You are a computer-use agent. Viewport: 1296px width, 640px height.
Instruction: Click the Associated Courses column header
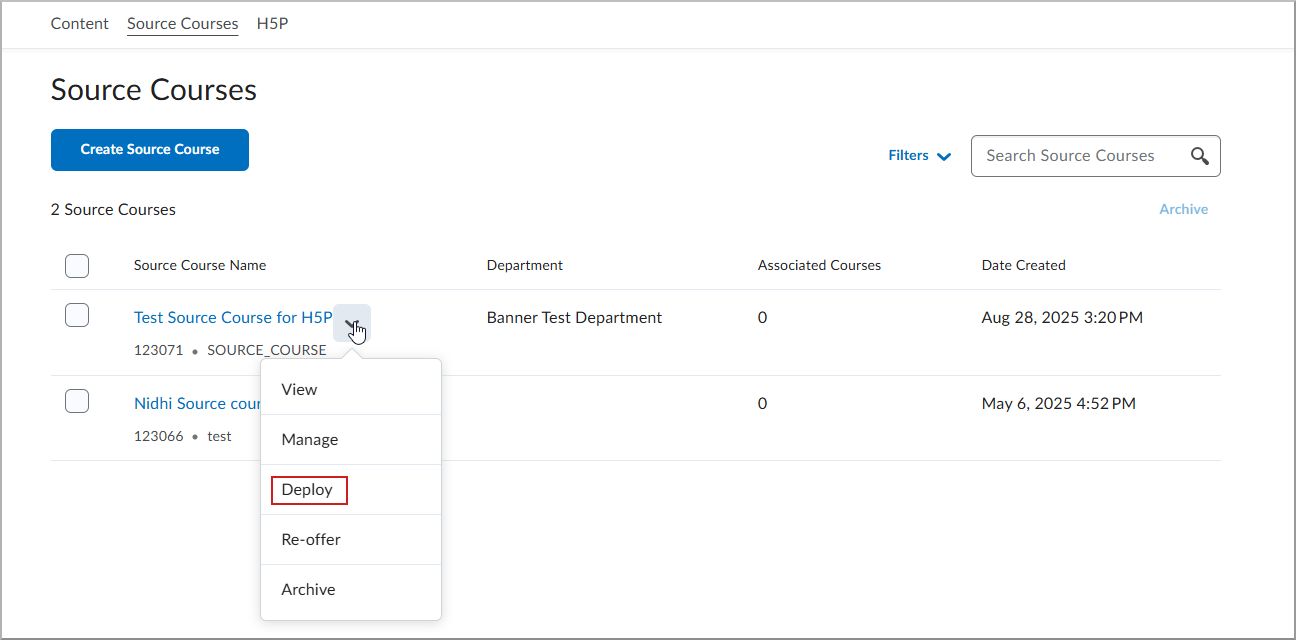point(819,266)
